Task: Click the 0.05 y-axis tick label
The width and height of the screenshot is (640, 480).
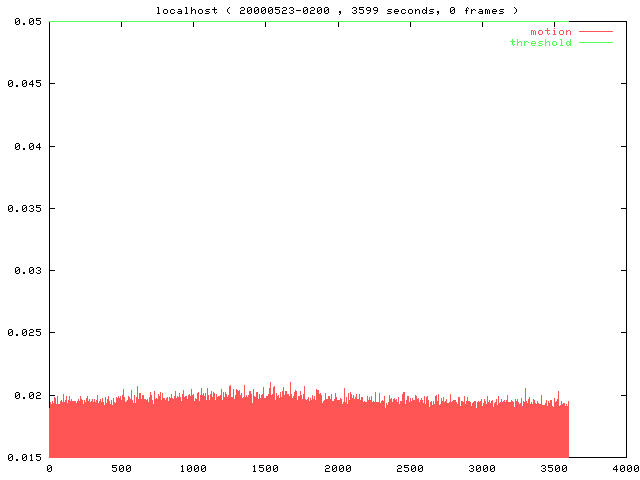Action: (20, 22)
